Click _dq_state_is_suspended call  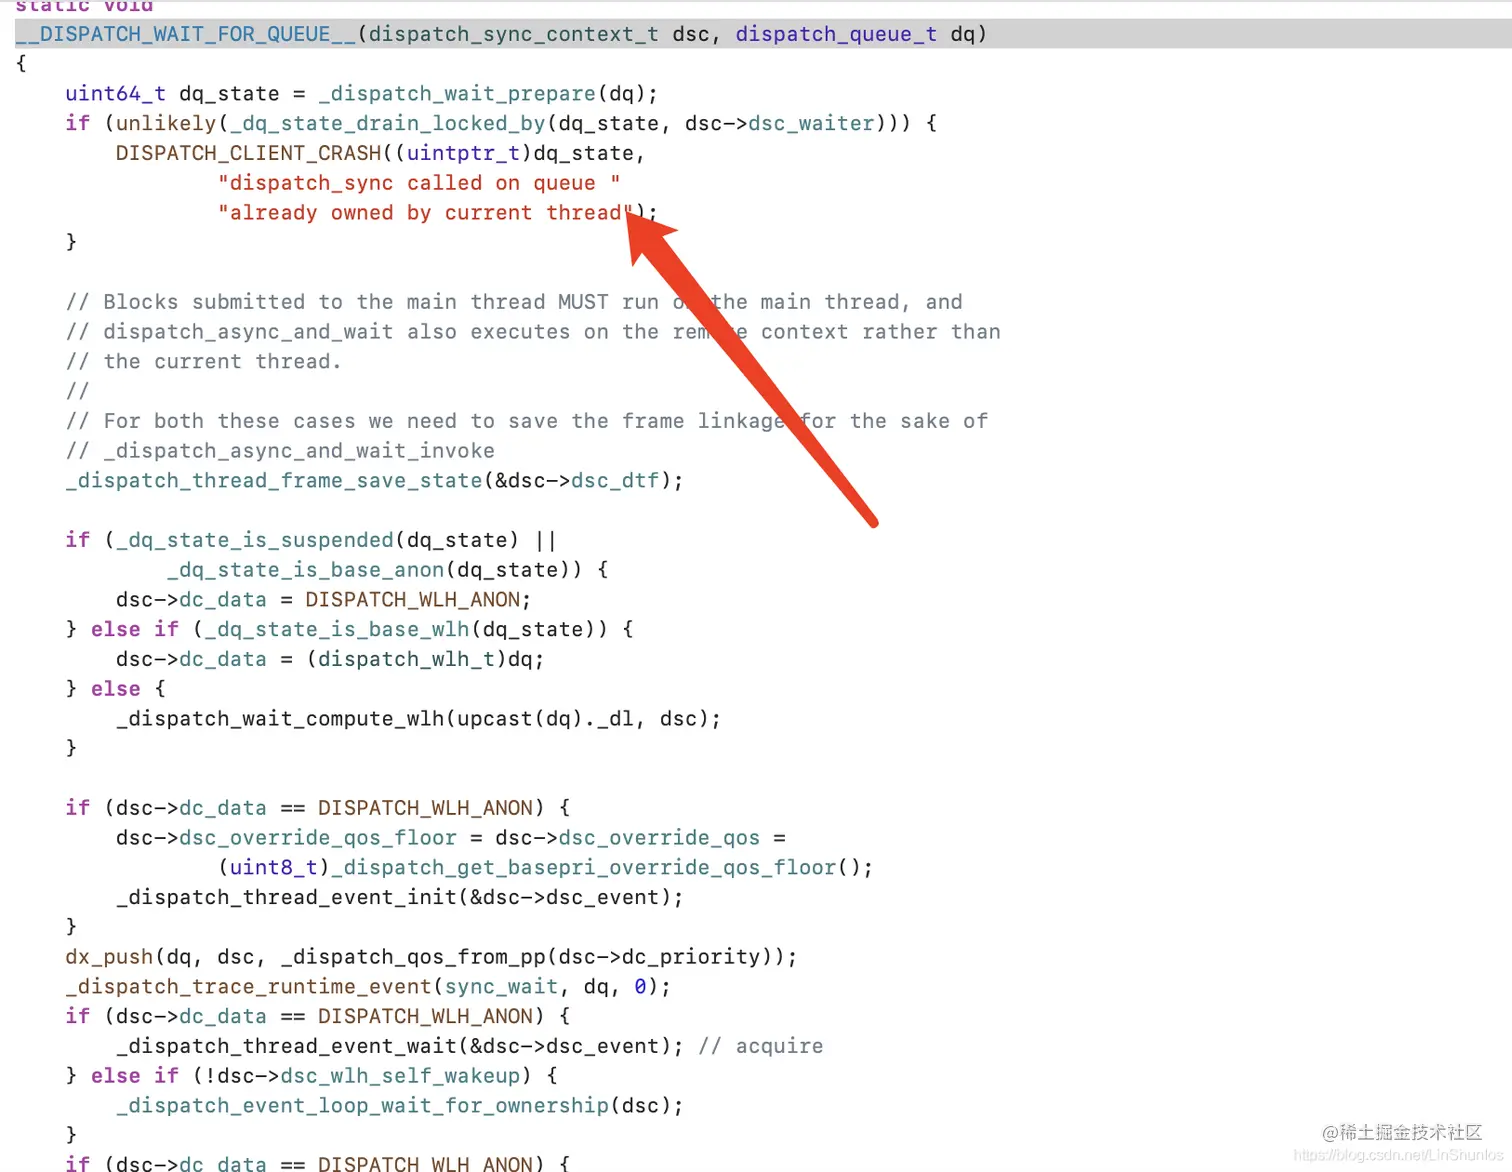pos(255,540)
